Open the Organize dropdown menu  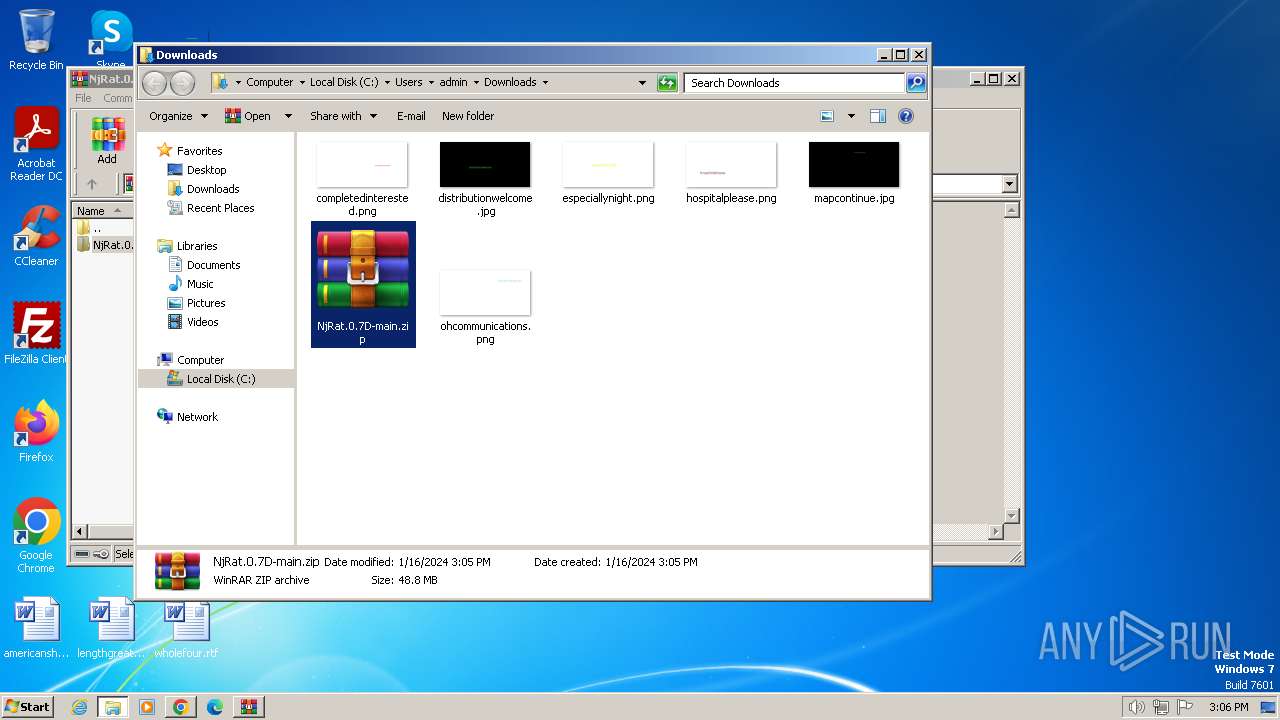[x=178, y=116]
